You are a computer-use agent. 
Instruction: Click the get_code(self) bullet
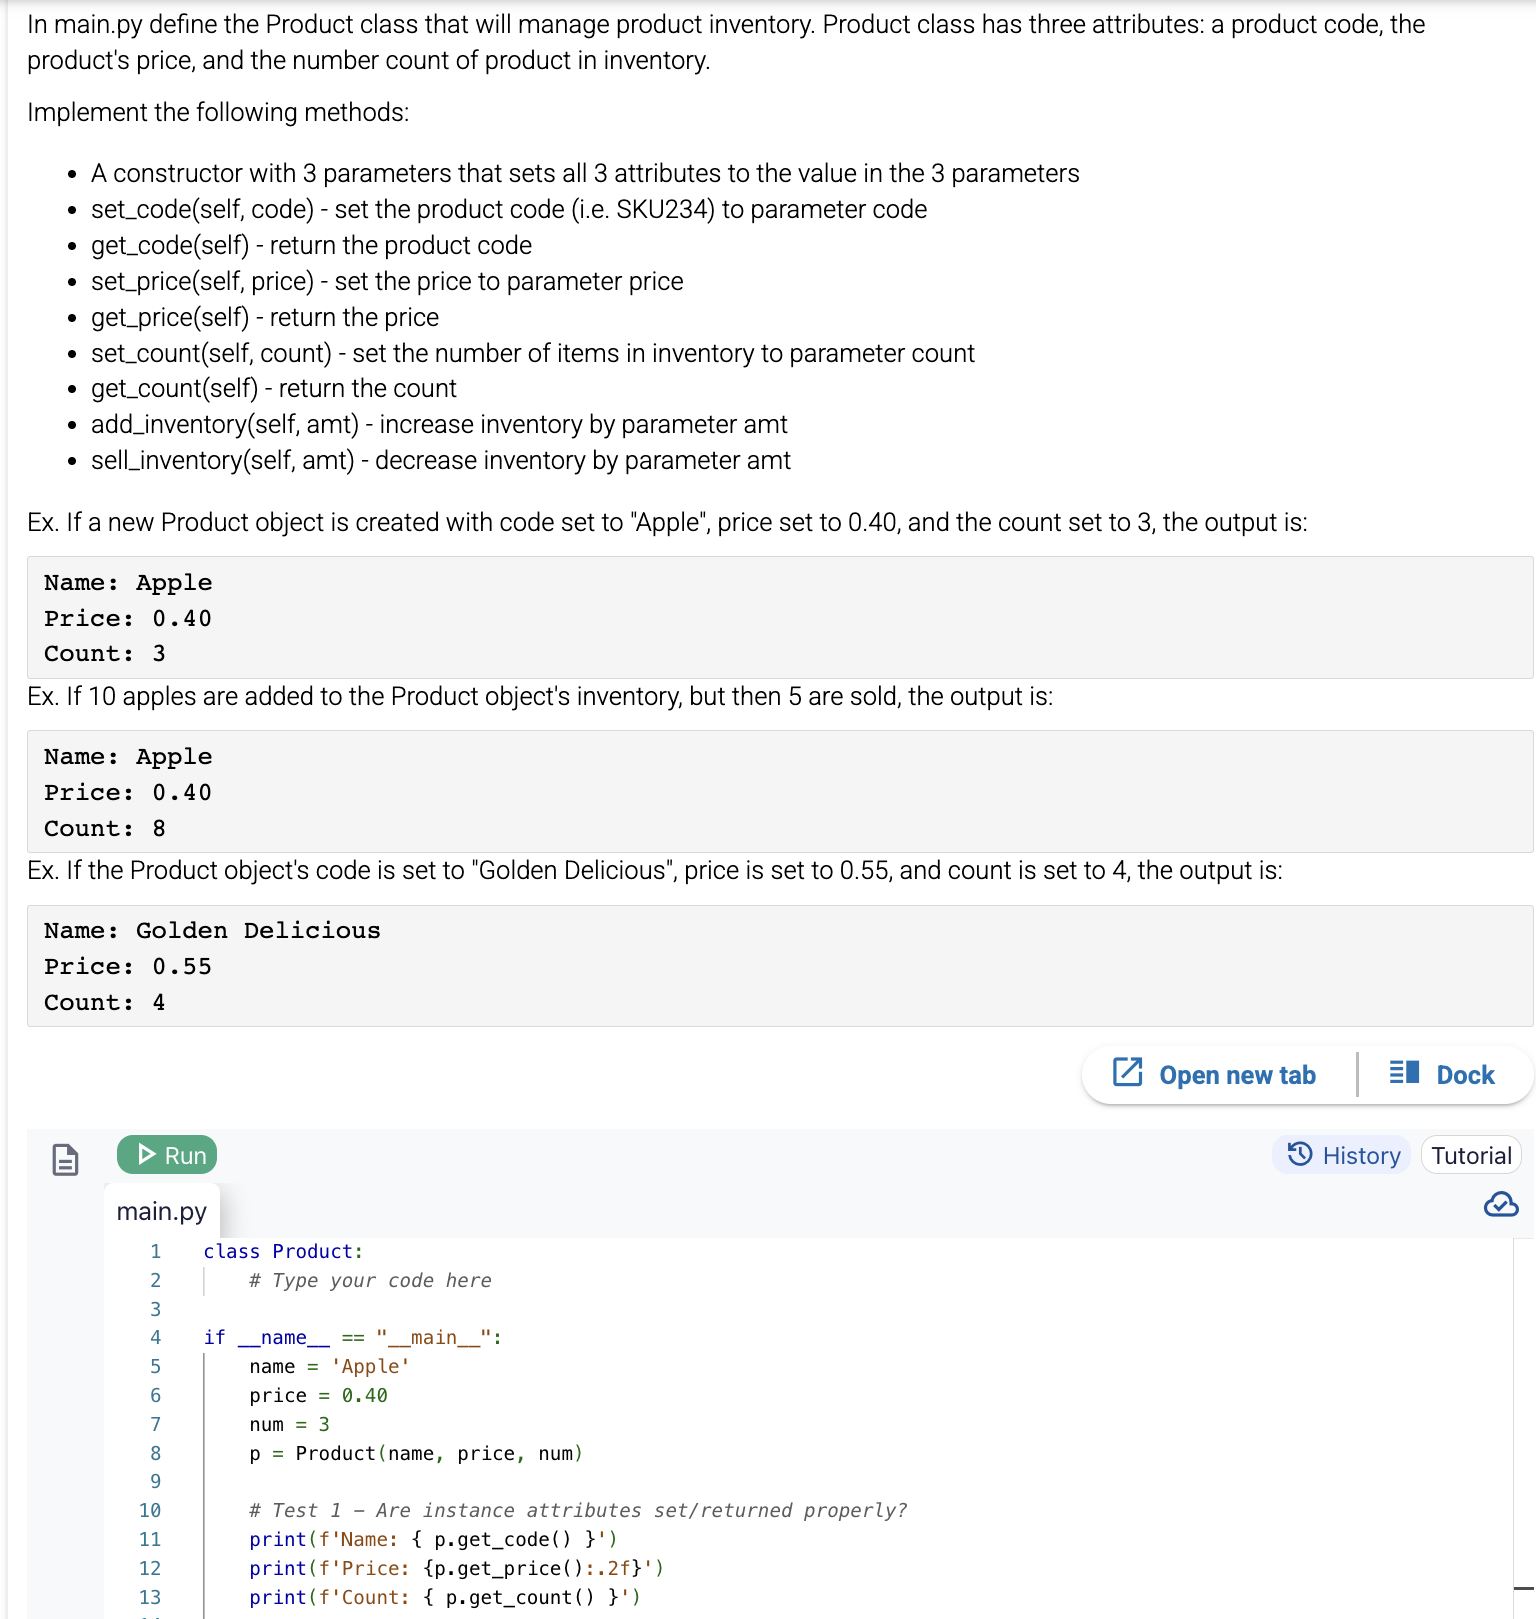[311, 245]
